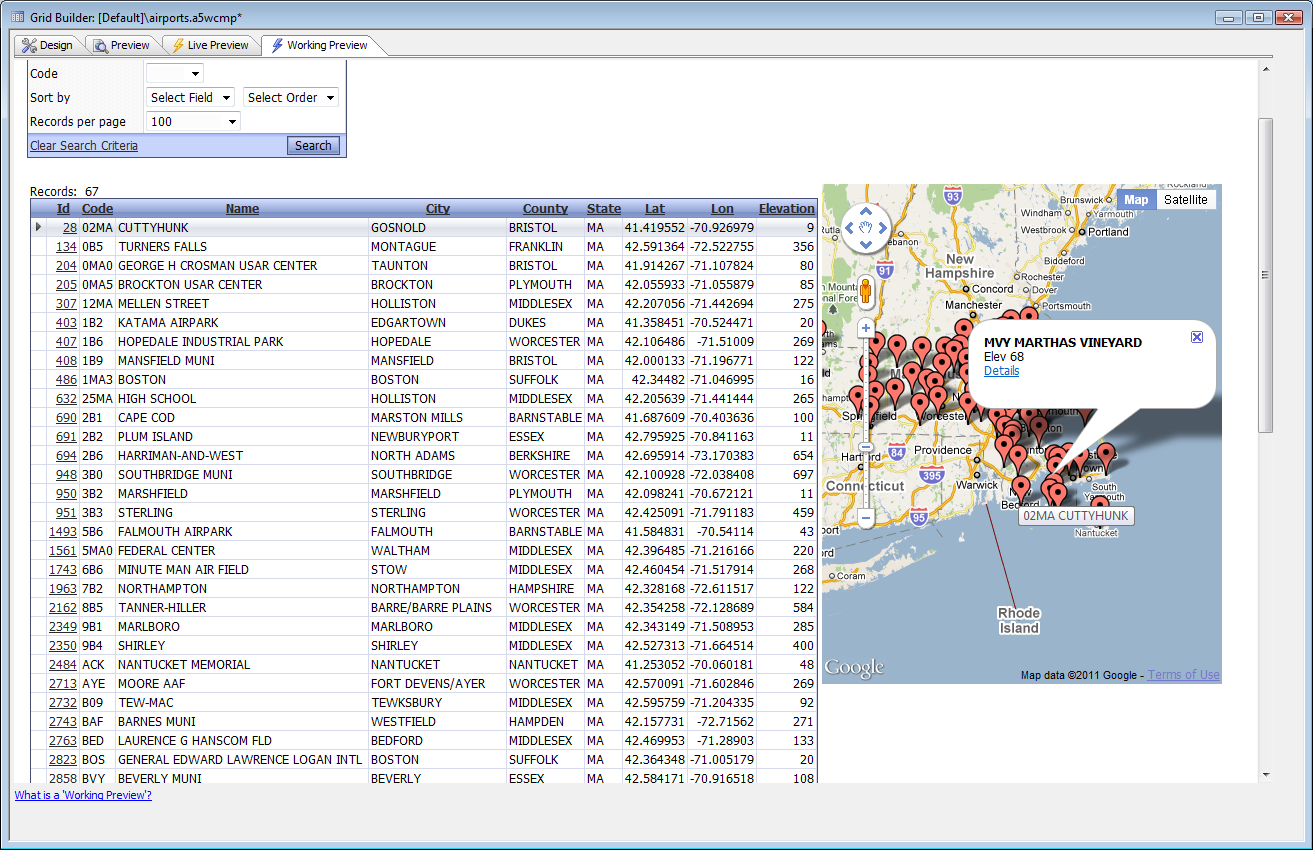The width and height of the screenshot is (1313, 850).
Task: Sort by the Elevation column header
Action: click(786, 209)
